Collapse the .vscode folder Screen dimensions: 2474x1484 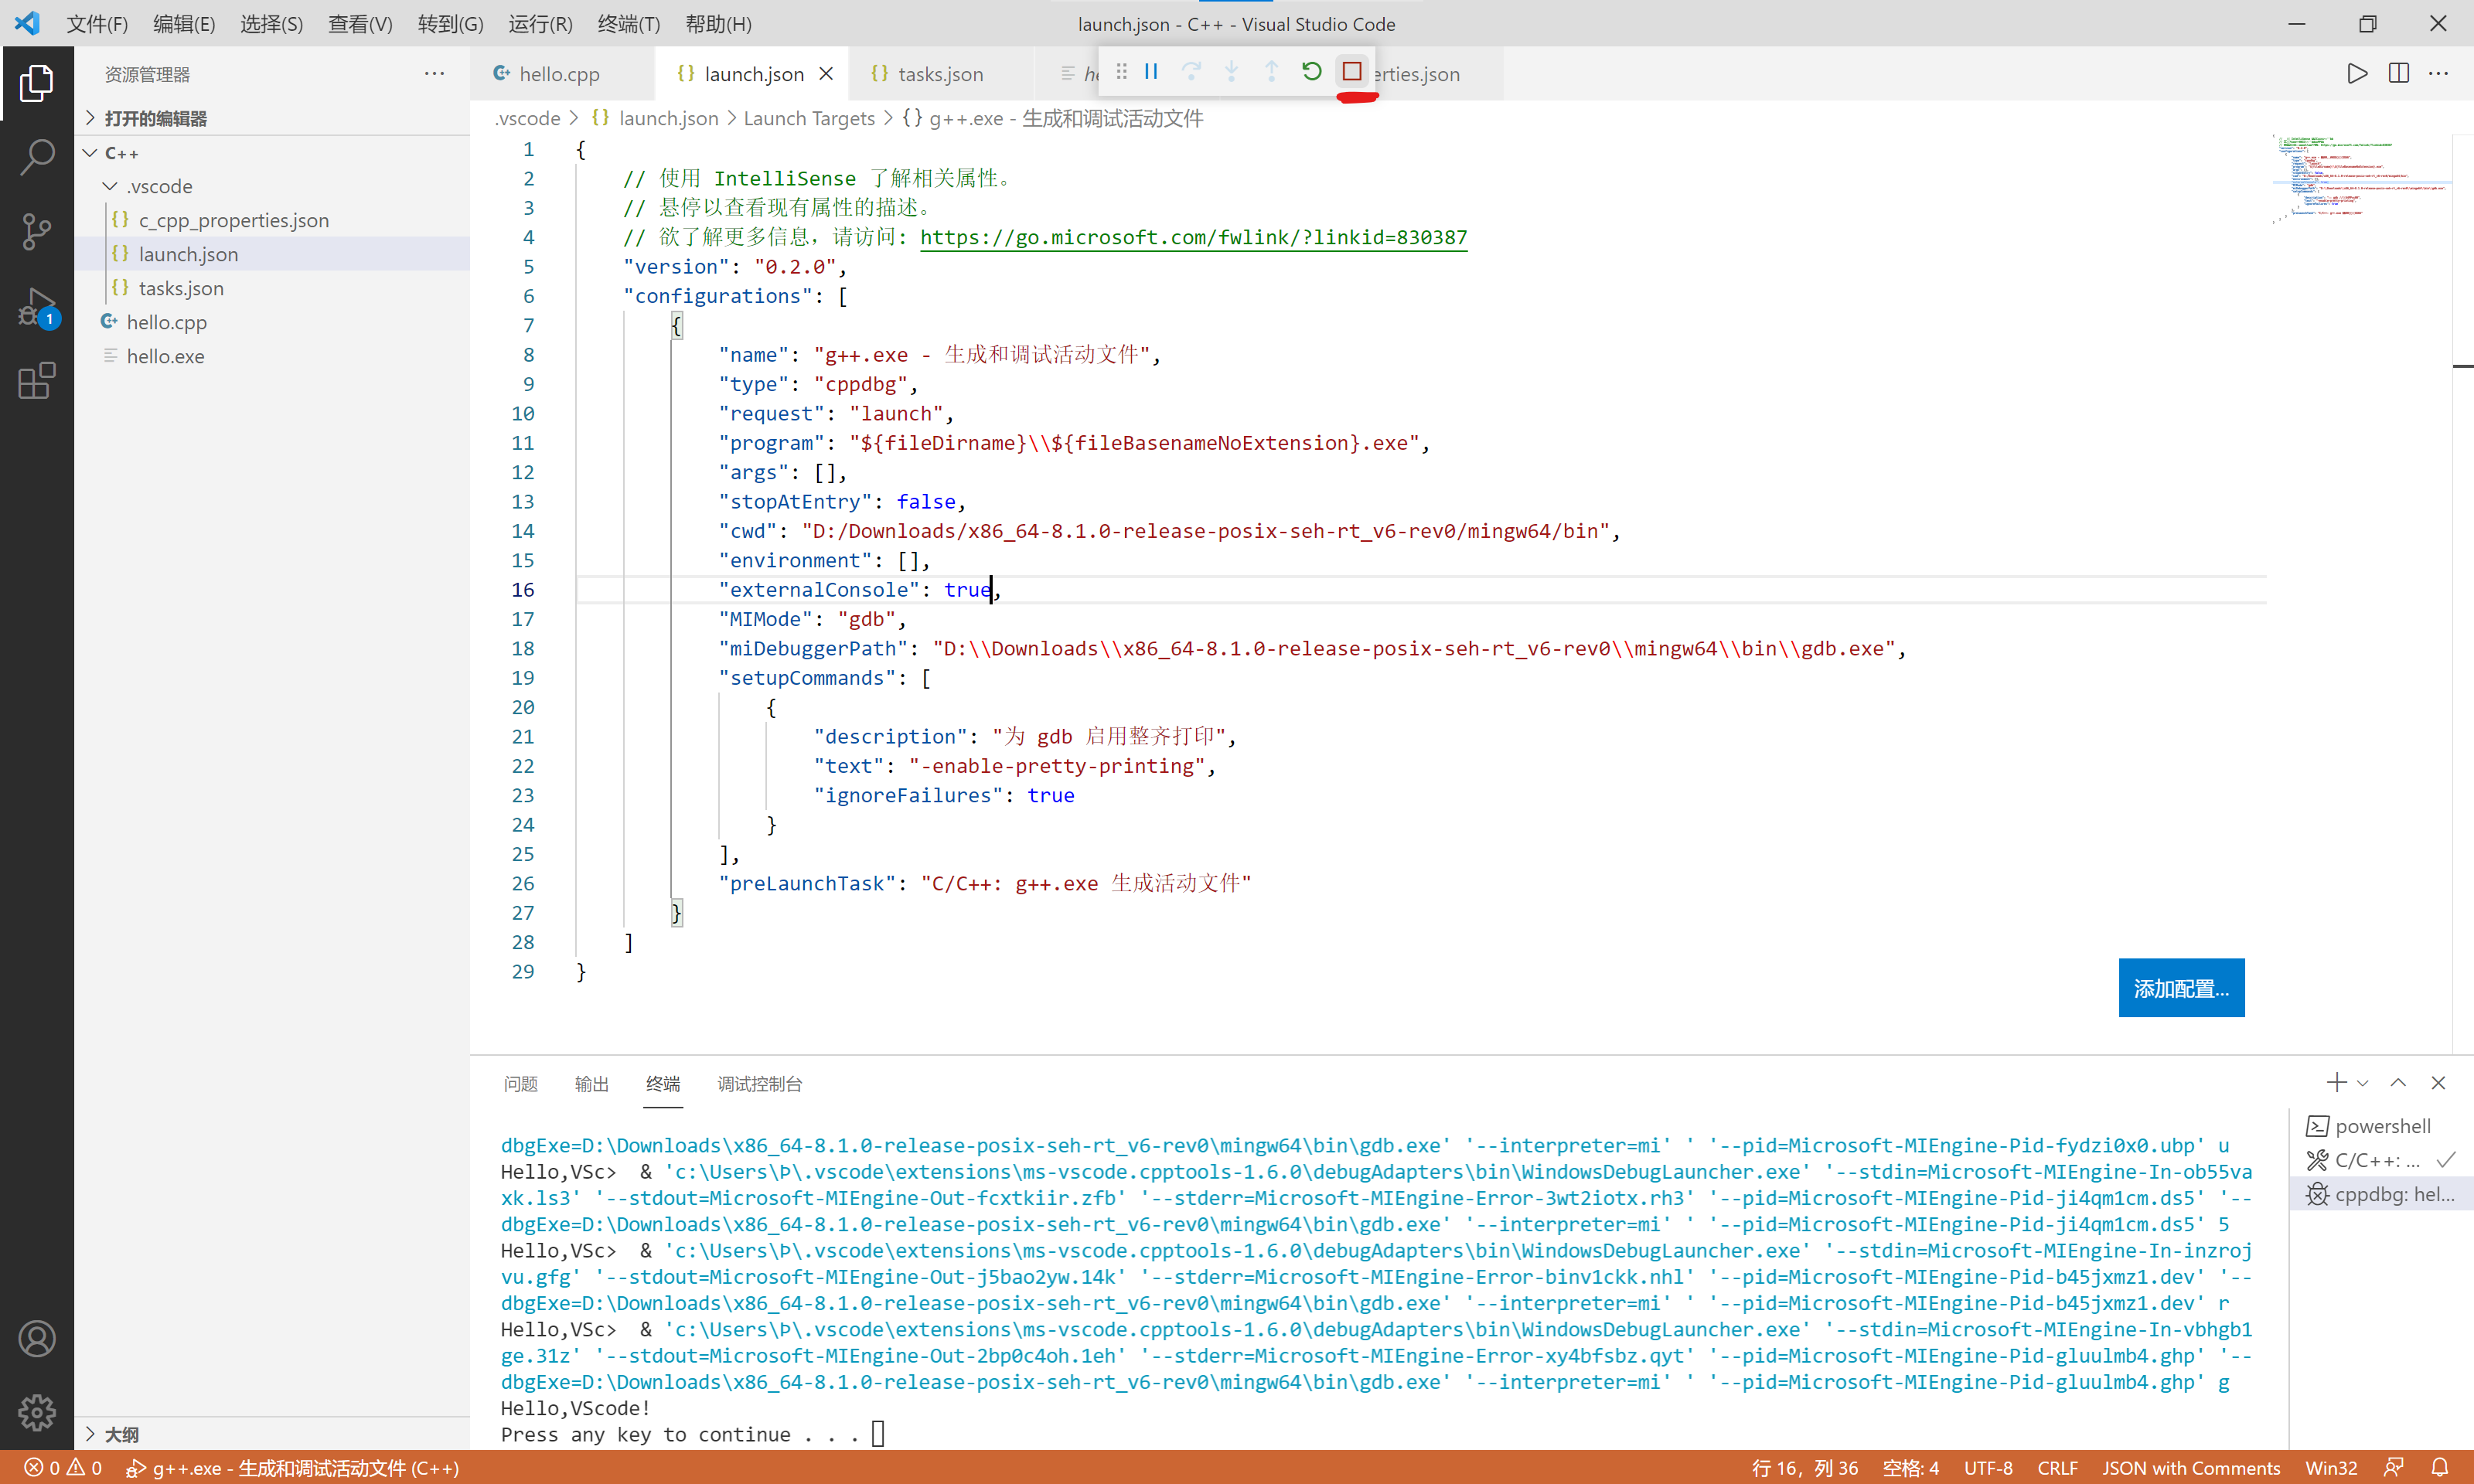coord(111,187)
